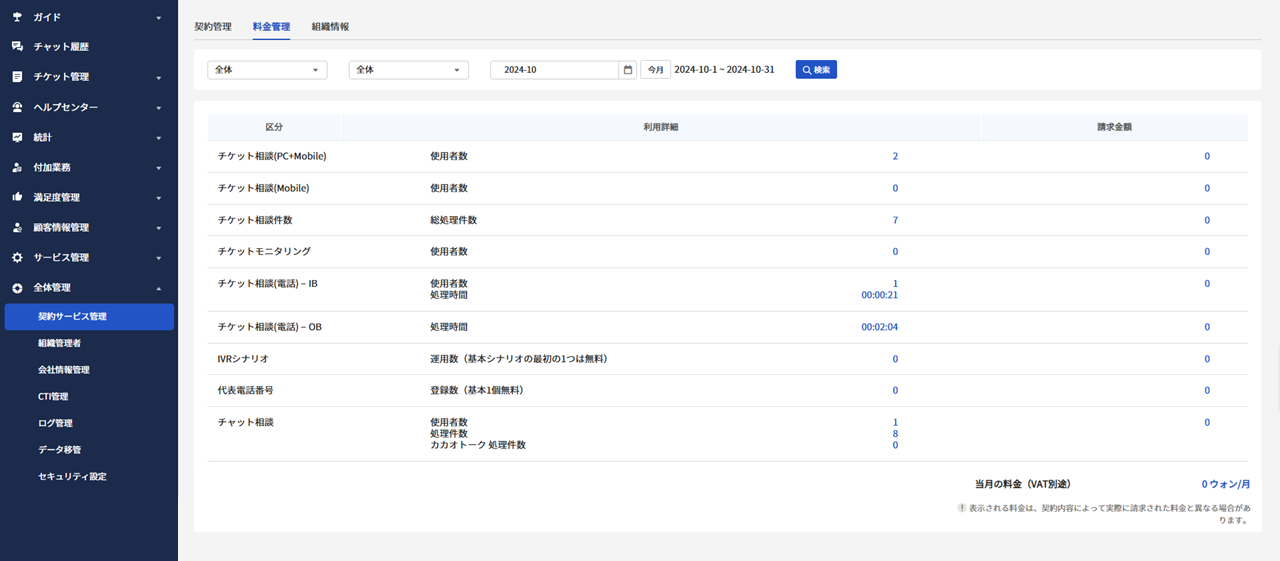The image size is (1280, 561).
Task: Click the help center headset icon
Action: coord(17,107)
